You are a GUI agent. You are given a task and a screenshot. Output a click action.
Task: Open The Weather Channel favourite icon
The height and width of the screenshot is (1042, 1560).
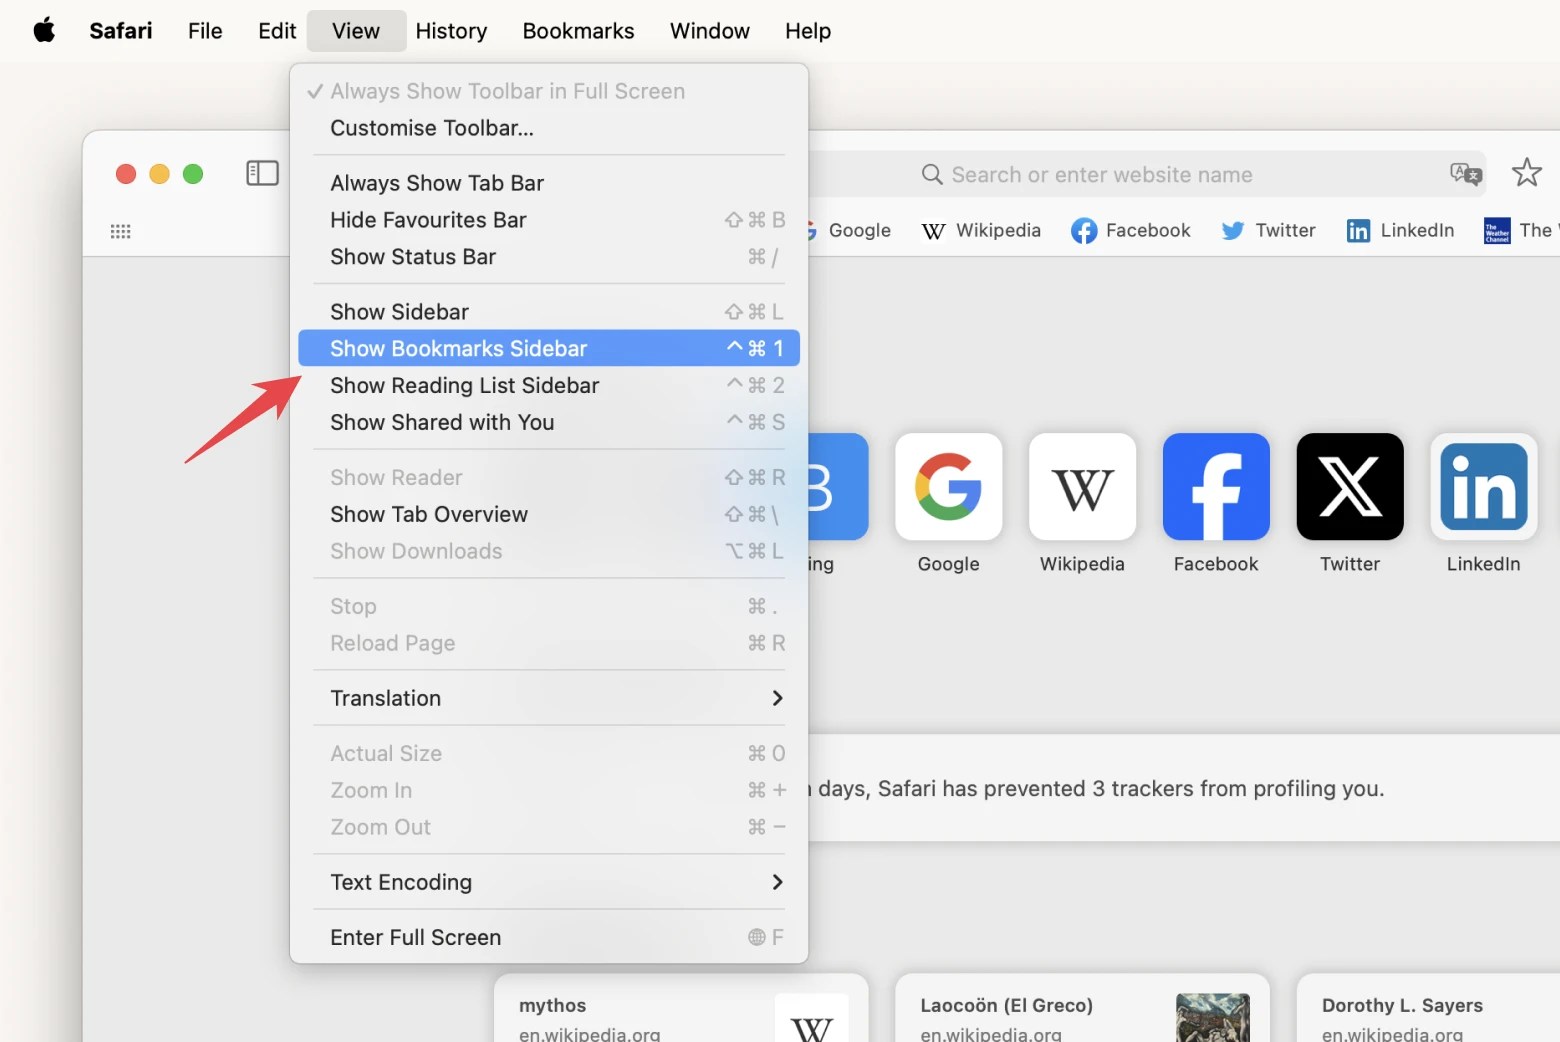[1496, 230]
